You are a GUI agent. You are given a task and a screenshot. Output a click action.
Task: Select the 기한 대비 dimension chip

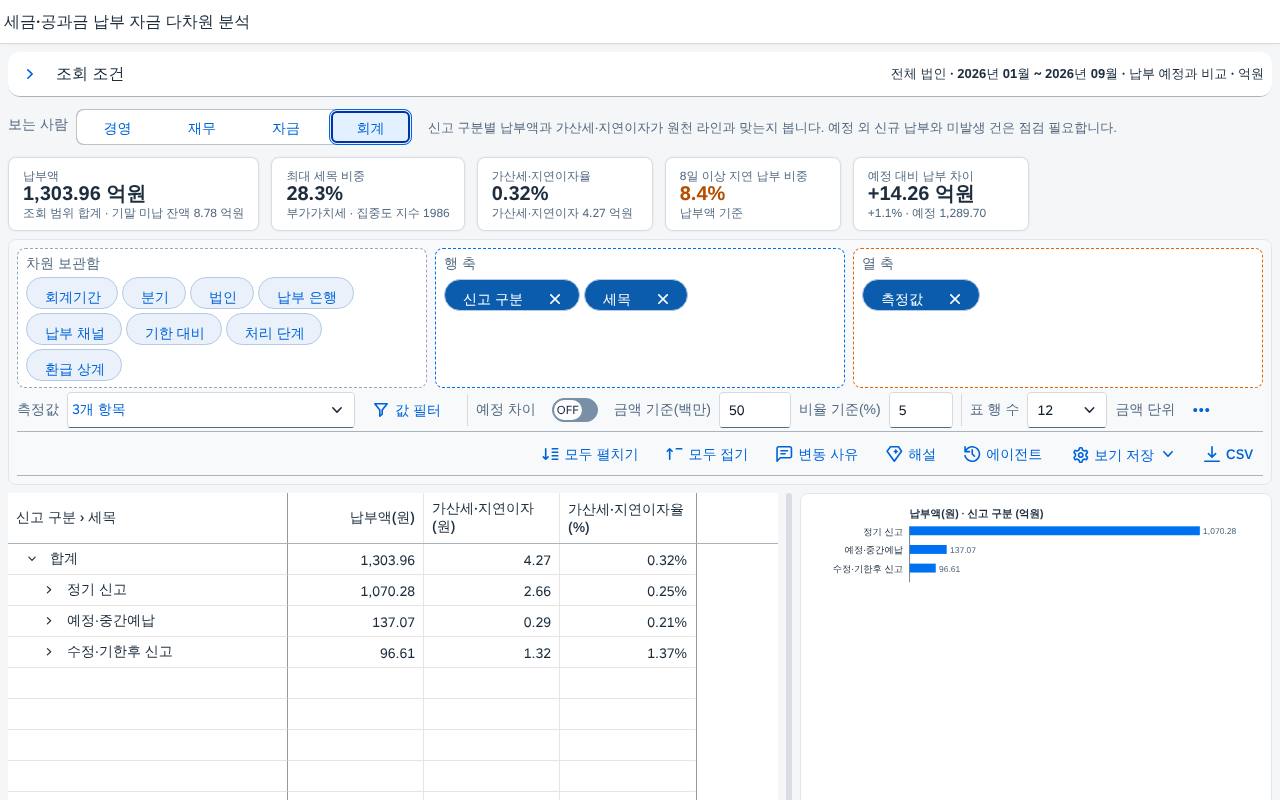click(174, 330)
